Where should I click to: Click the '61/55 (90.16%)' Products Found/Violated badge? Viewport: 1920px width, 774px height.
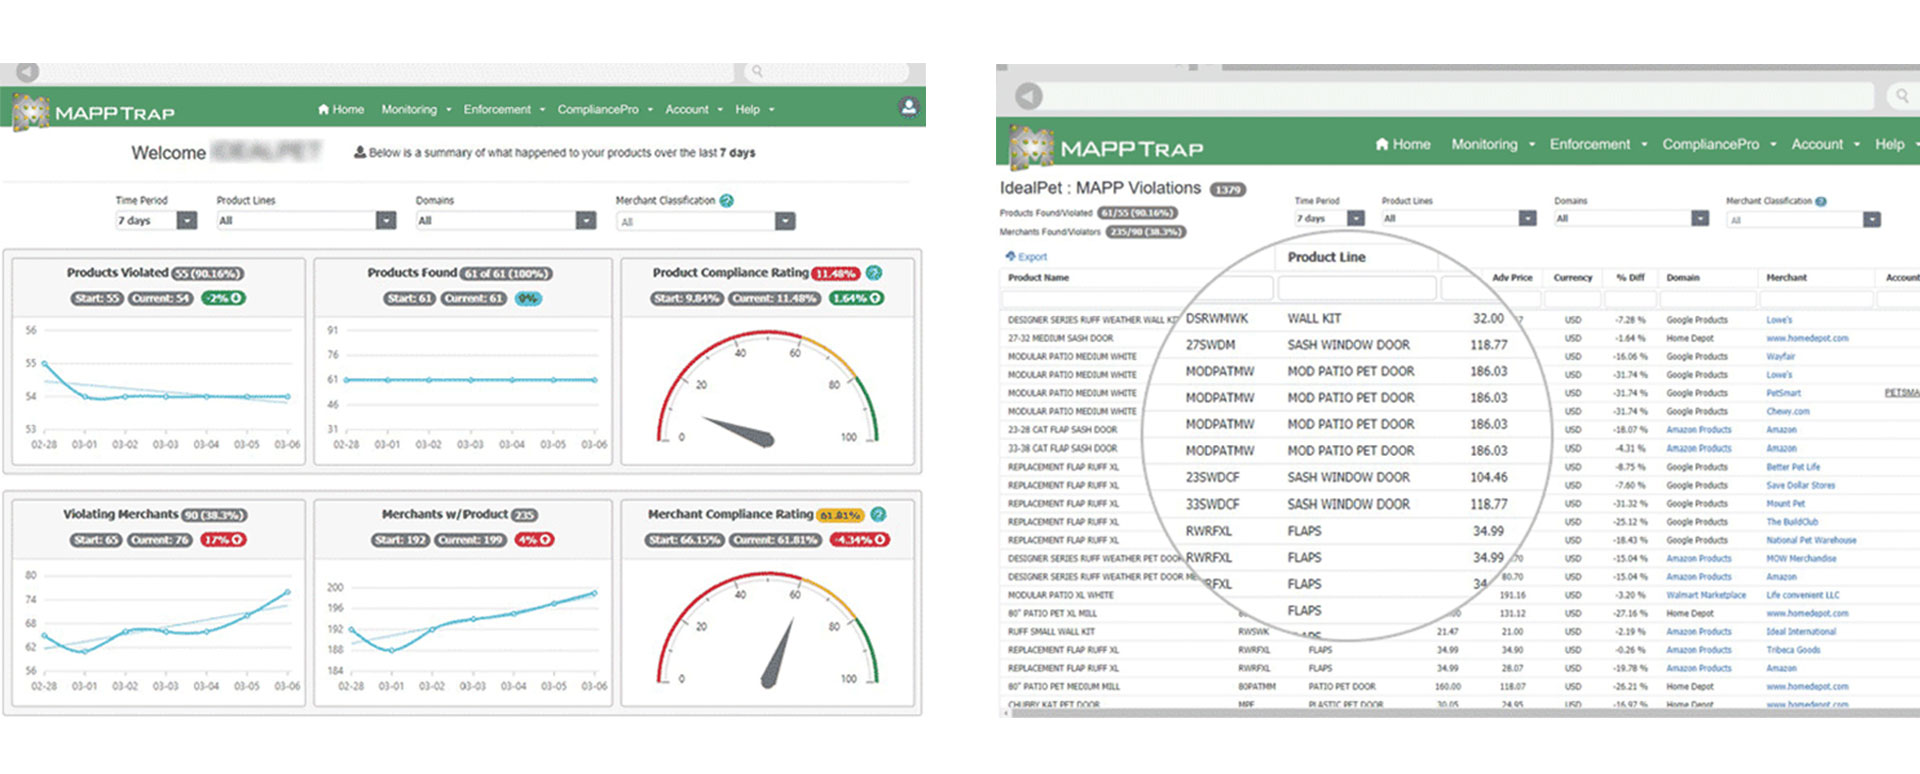1137,213
